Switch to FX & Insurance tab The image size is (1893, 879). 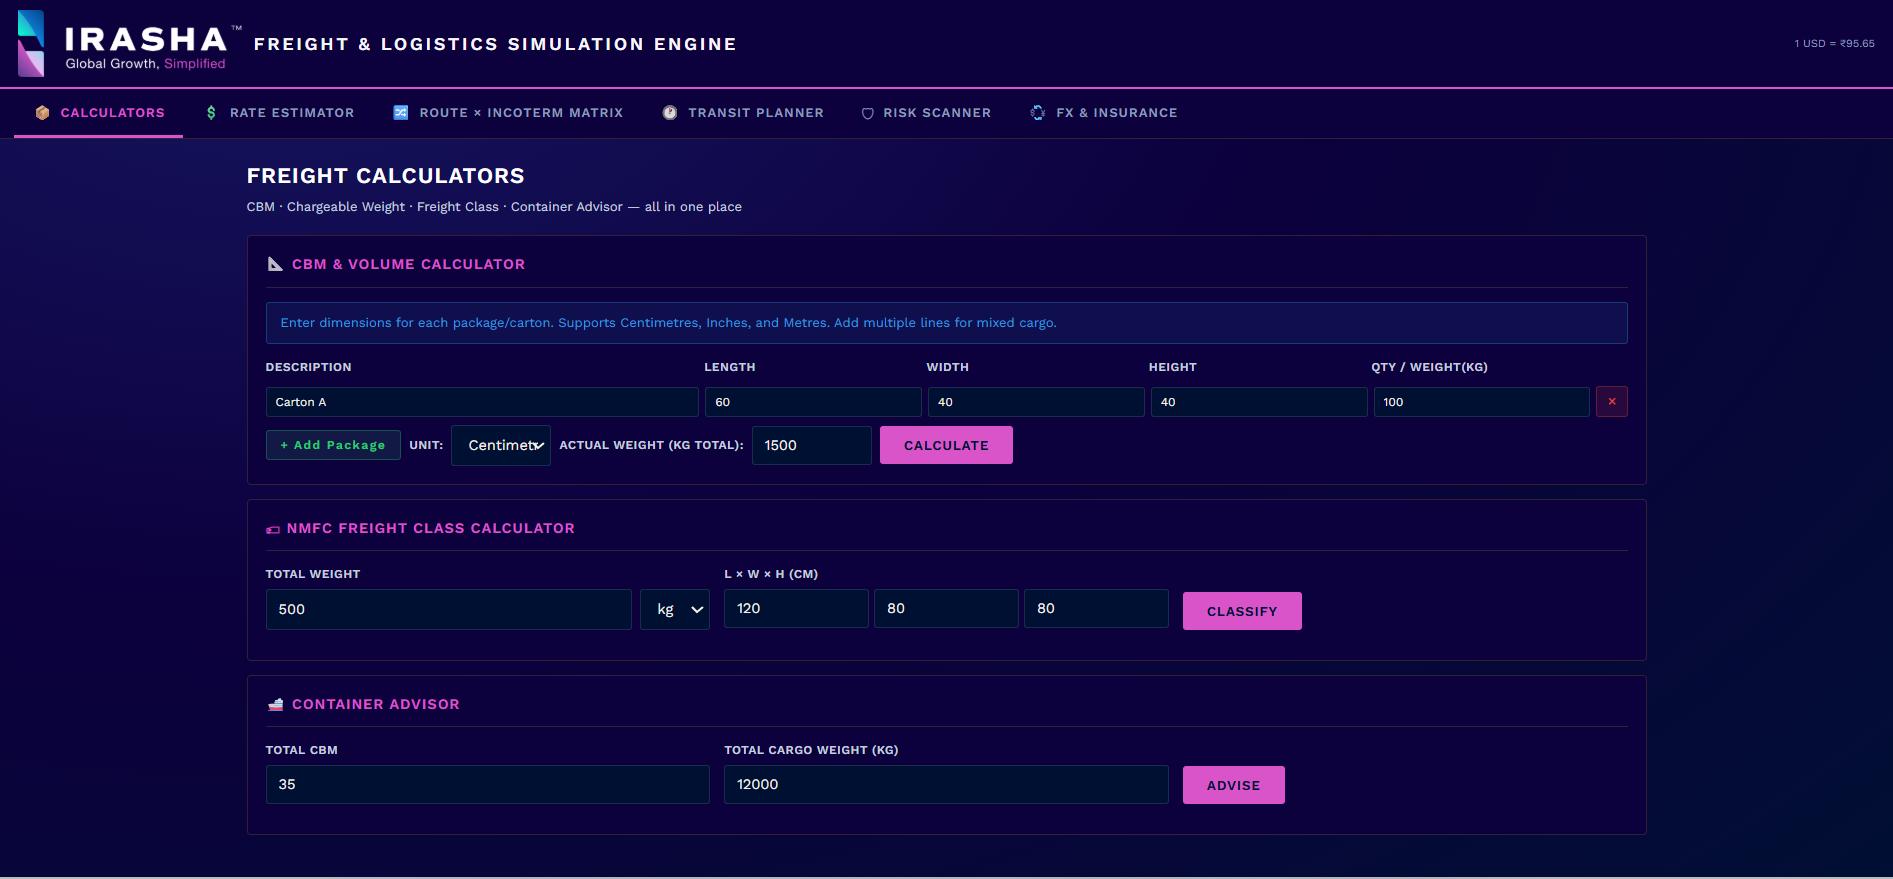click(1104, 113)
